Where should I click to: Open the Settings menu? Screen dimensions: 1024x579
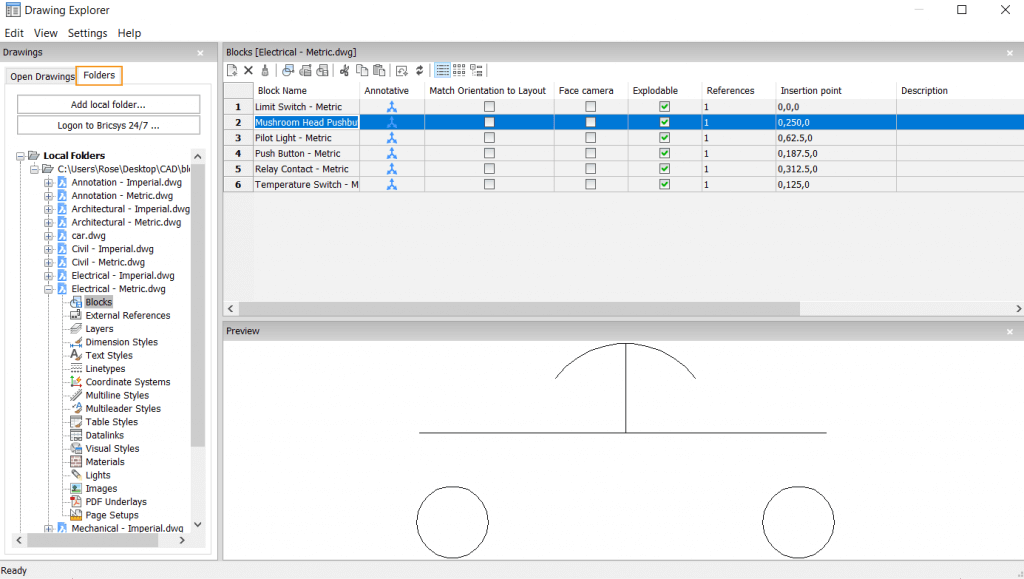[x=87, y=32]
